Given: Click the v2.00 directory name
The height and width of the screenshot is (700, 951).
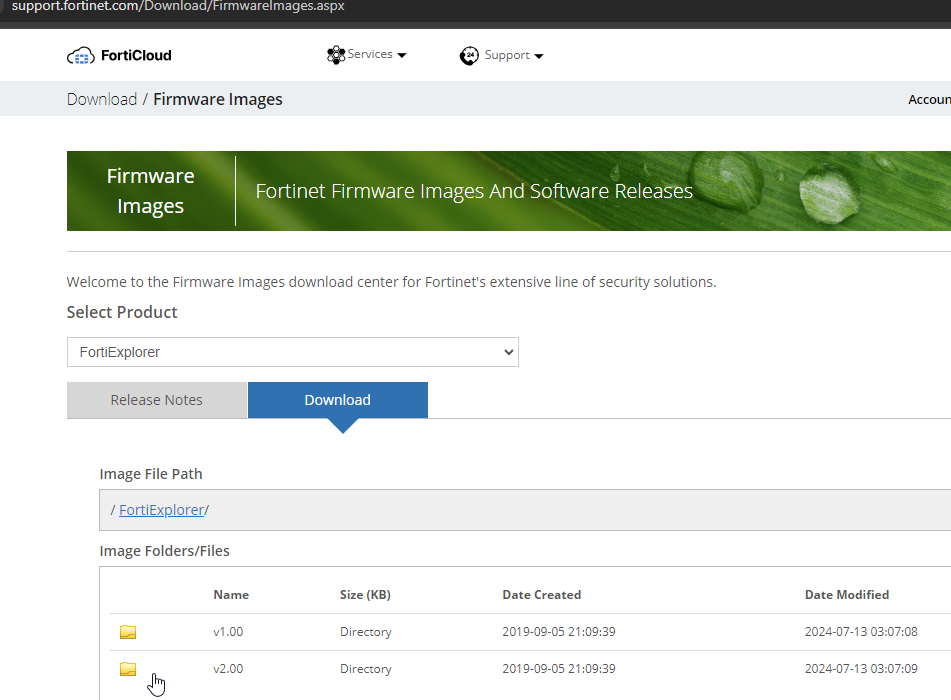Looking at the screenshot, I should coord(228,668).
